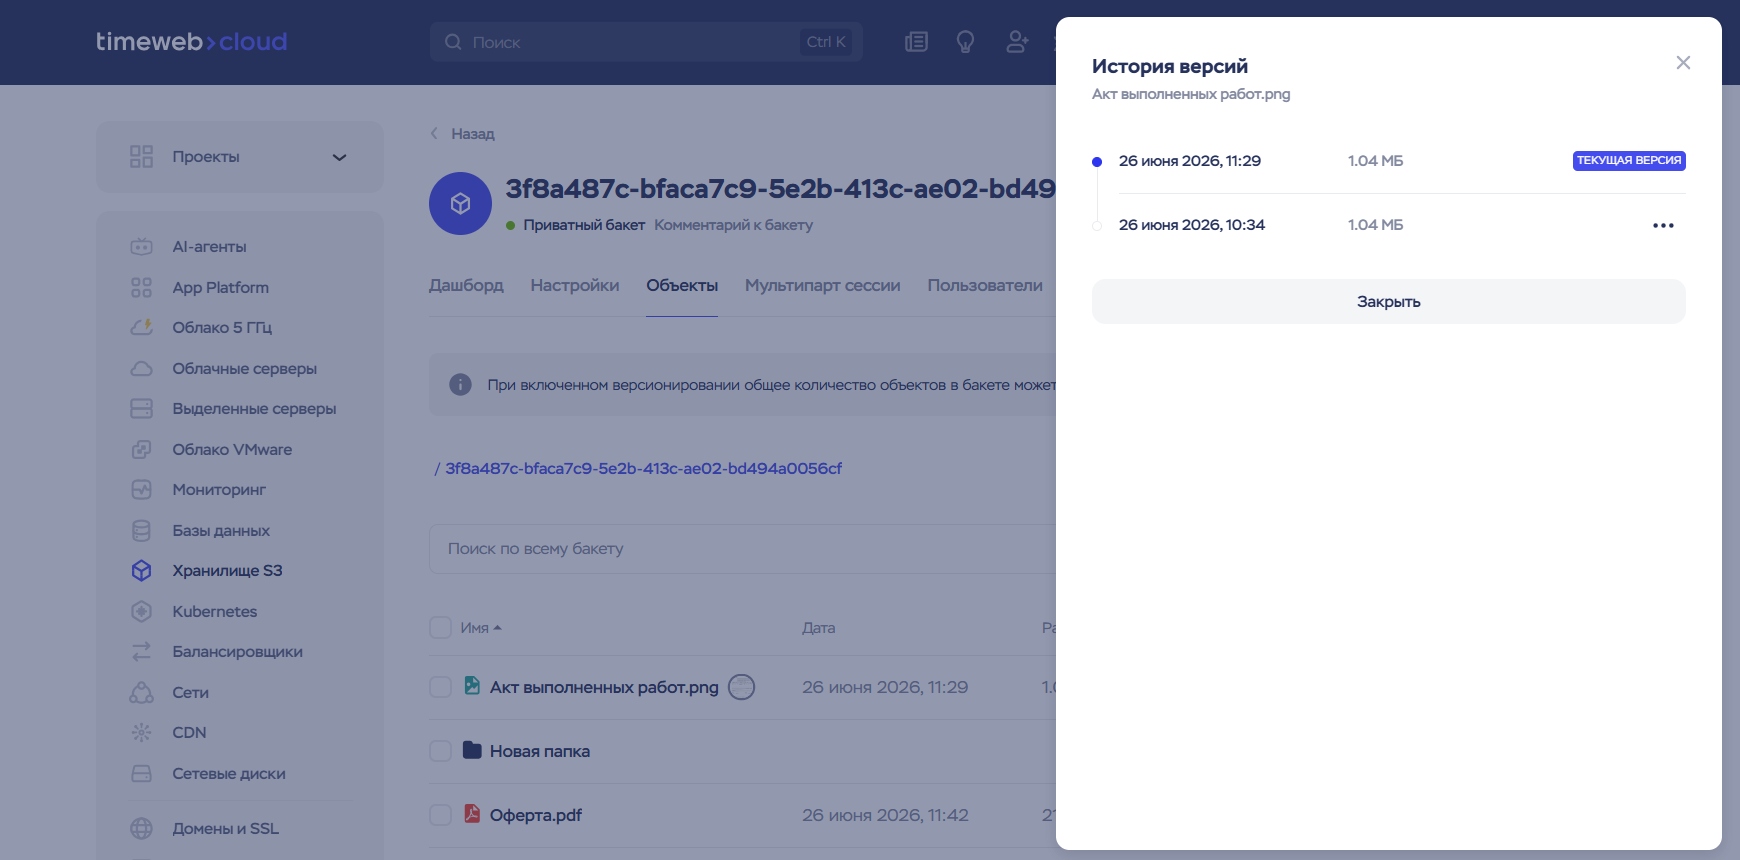Image resolution: width=1740 pixels, height=860 pixels.
Task: Switch to the Настройки tab
Action: [x=575, y=285]
